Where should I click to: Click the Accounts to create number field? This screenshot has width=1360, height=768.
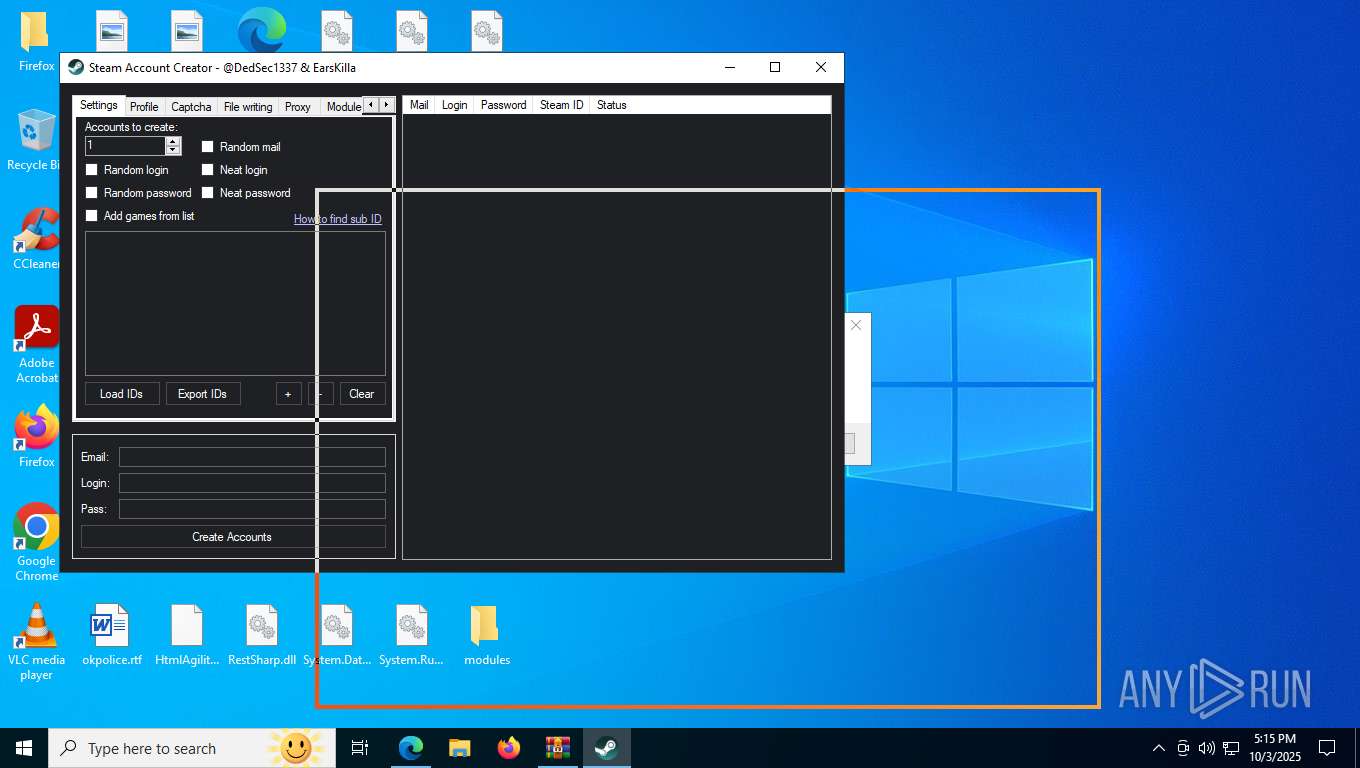[125, 146]
